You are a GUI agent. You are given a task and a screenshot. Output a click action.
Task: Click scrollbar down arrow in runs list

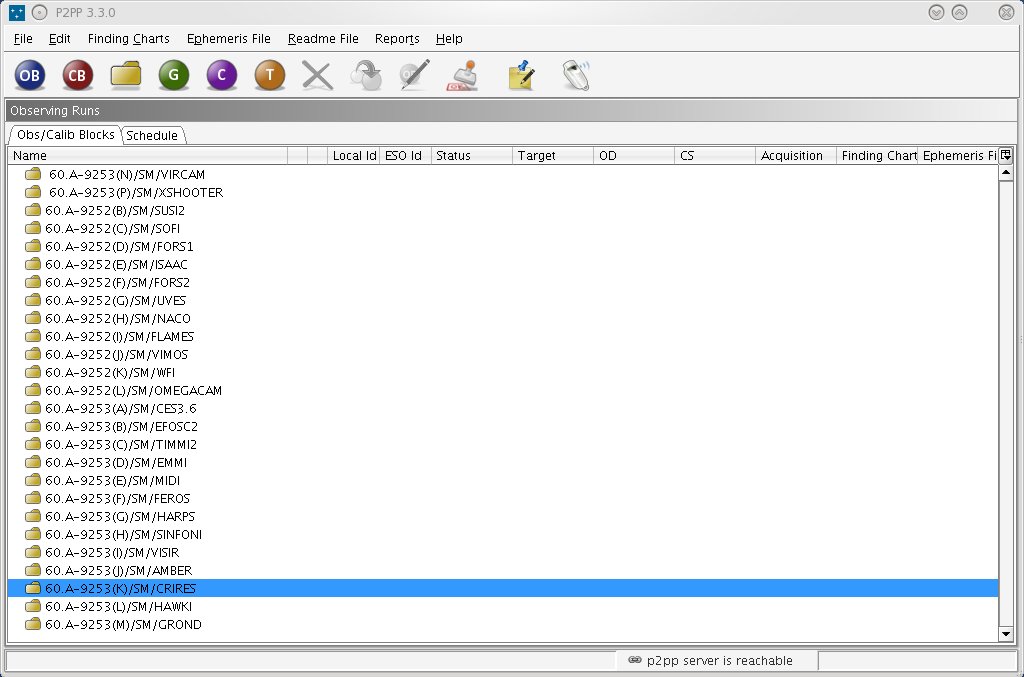tap(1006, 634)
